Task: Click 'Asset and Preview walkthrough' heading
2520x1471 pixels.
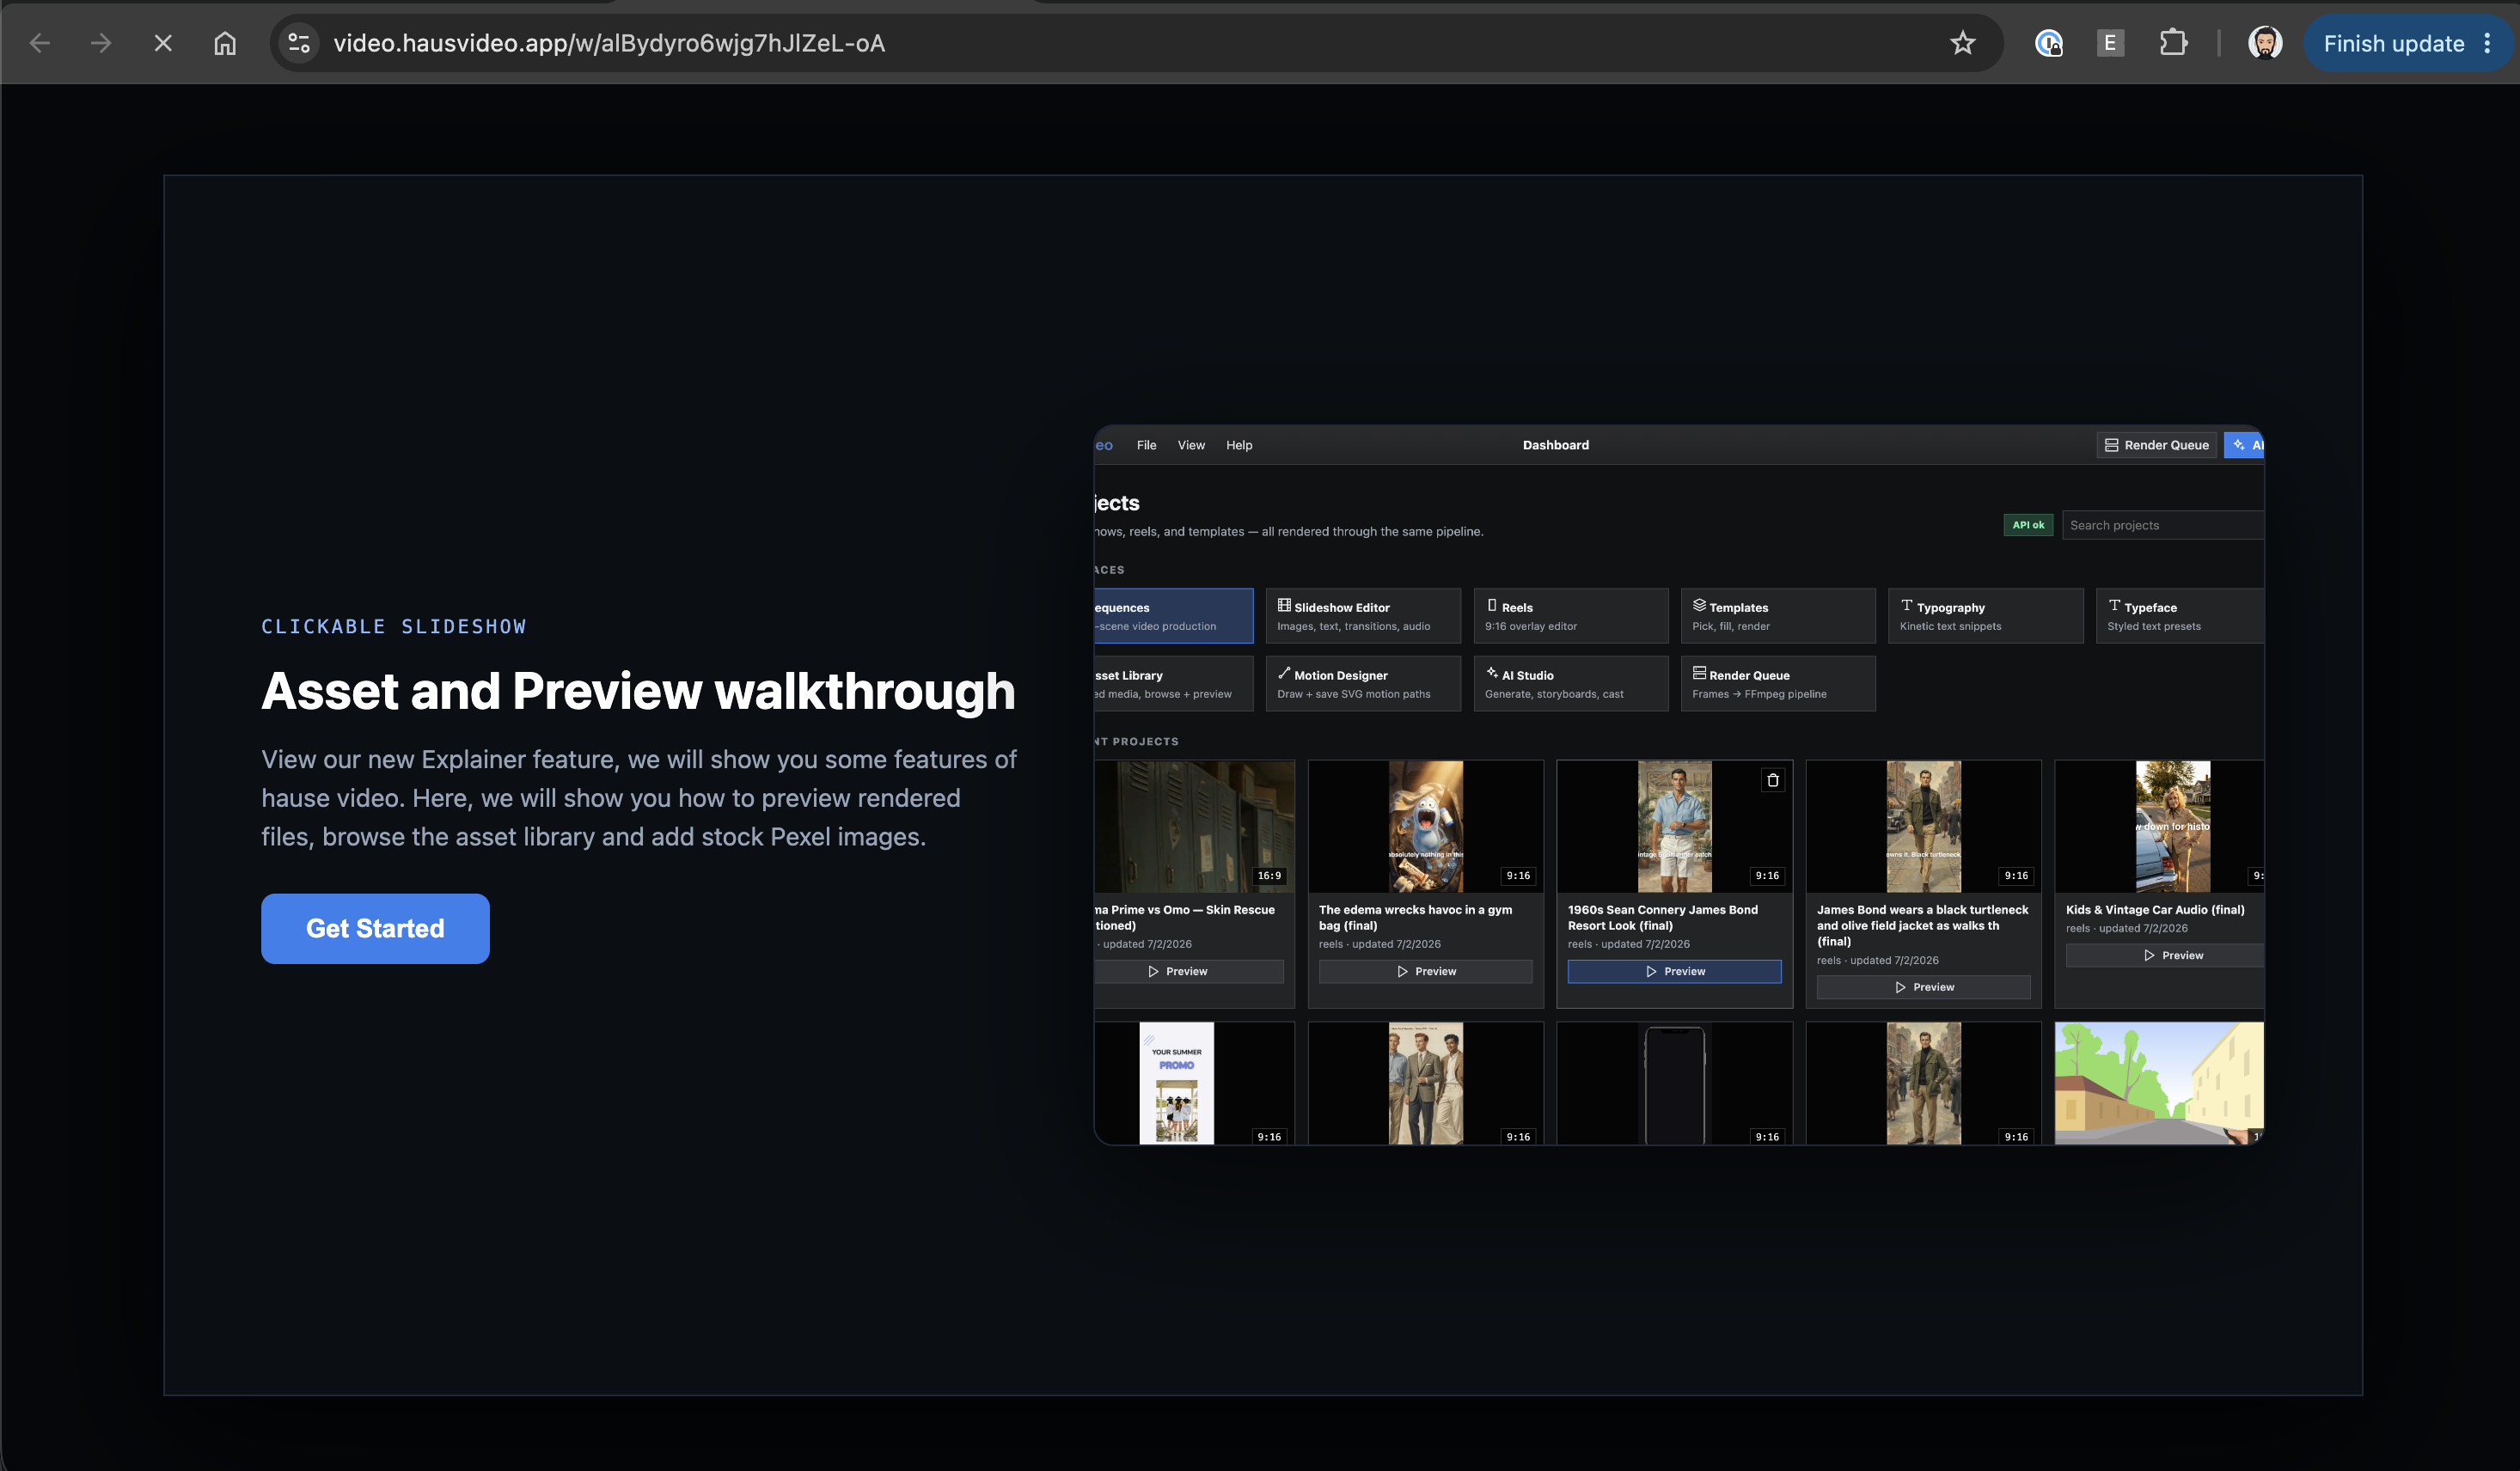Action: [x=638, y=691]
